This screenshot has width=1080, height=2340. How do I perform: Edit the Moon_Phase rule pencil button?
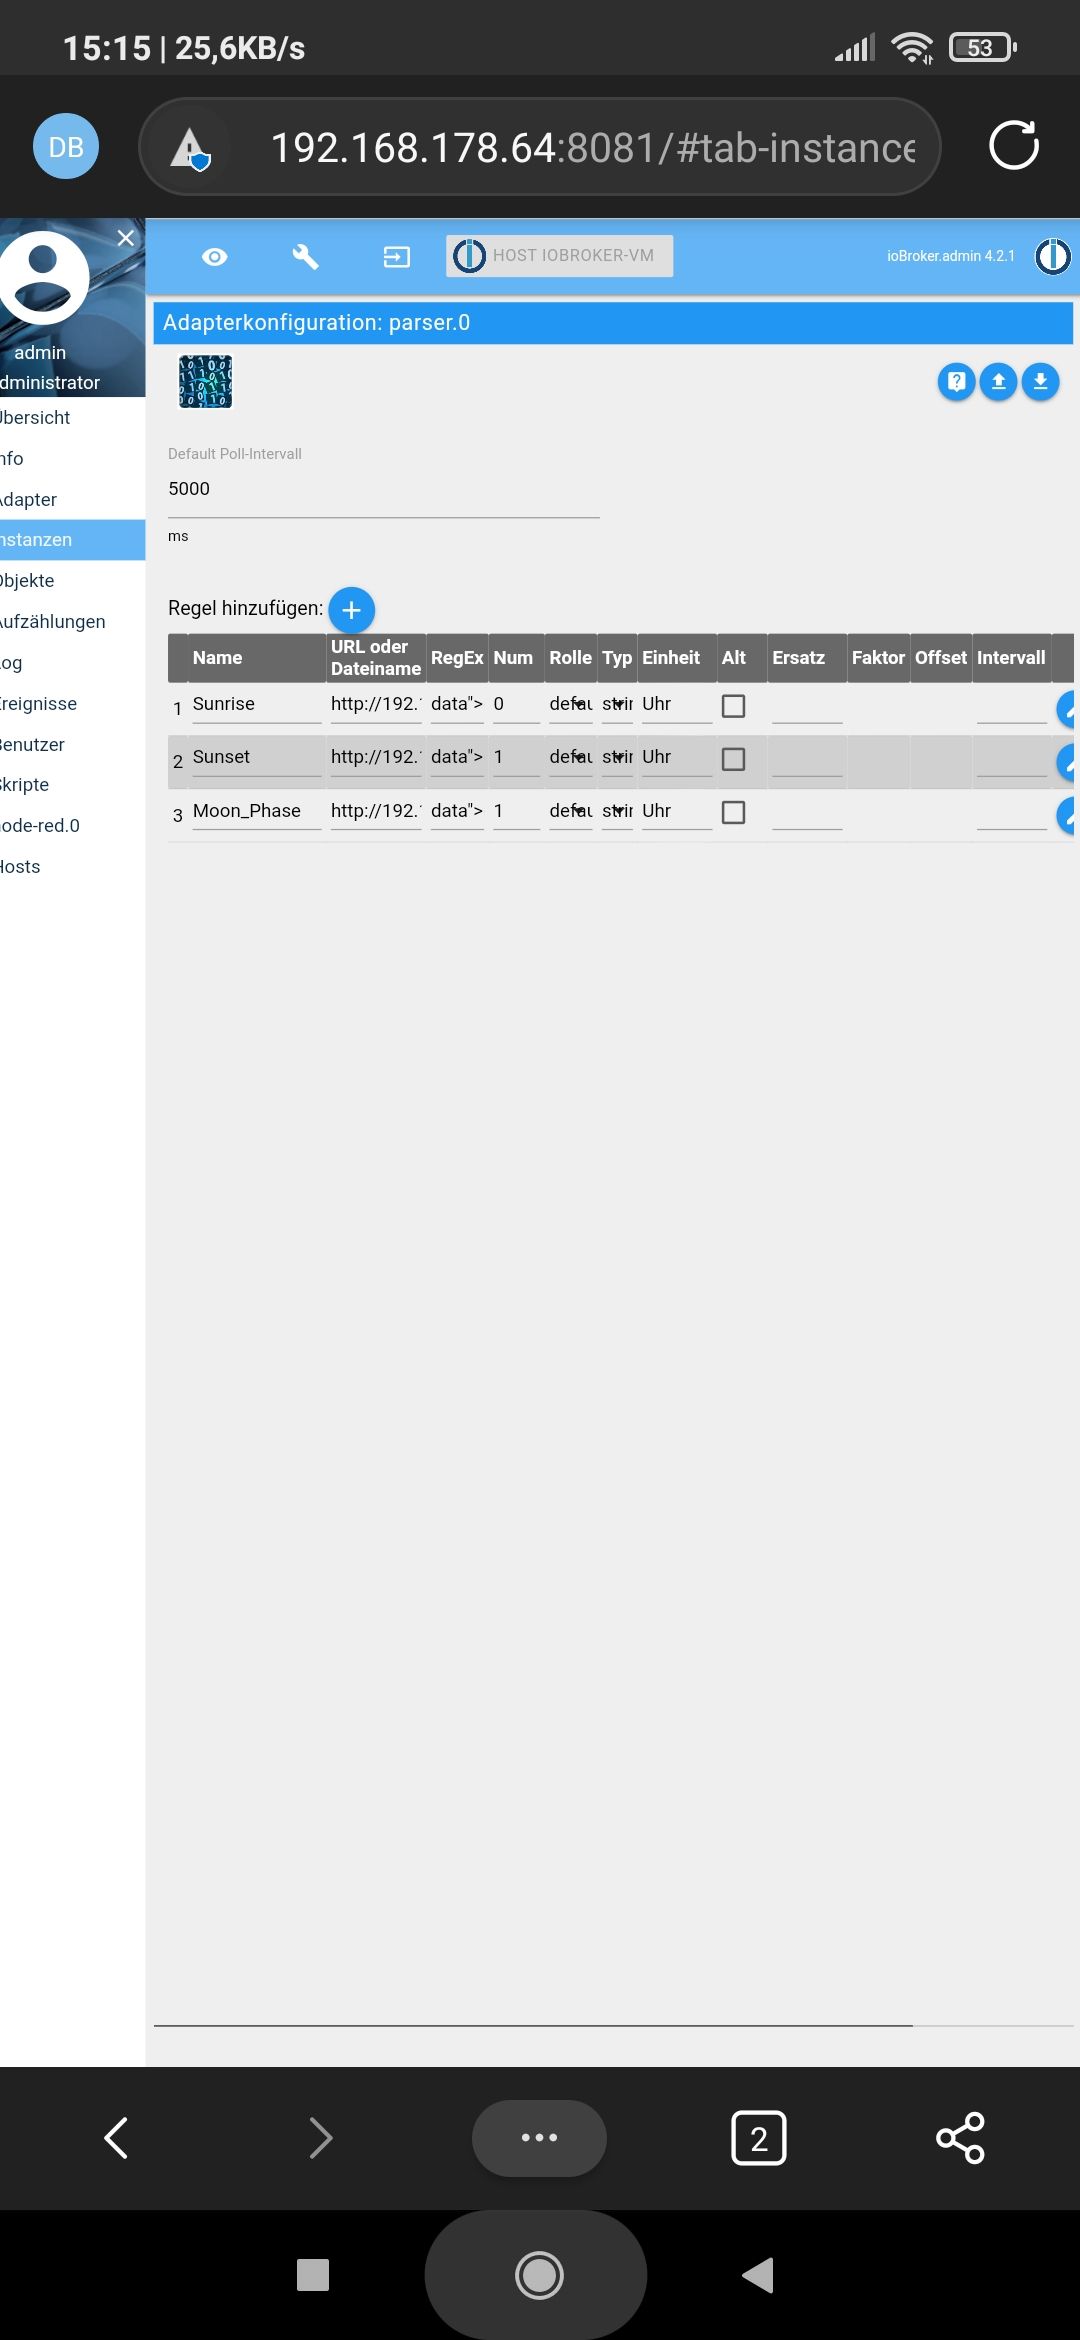[1067, 815]
